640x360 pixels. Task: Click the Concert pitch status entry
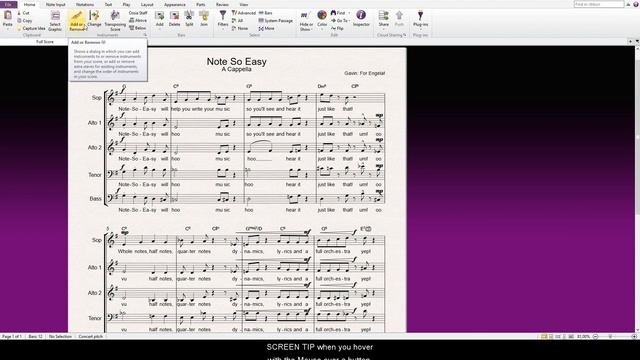tap(91, 336)
